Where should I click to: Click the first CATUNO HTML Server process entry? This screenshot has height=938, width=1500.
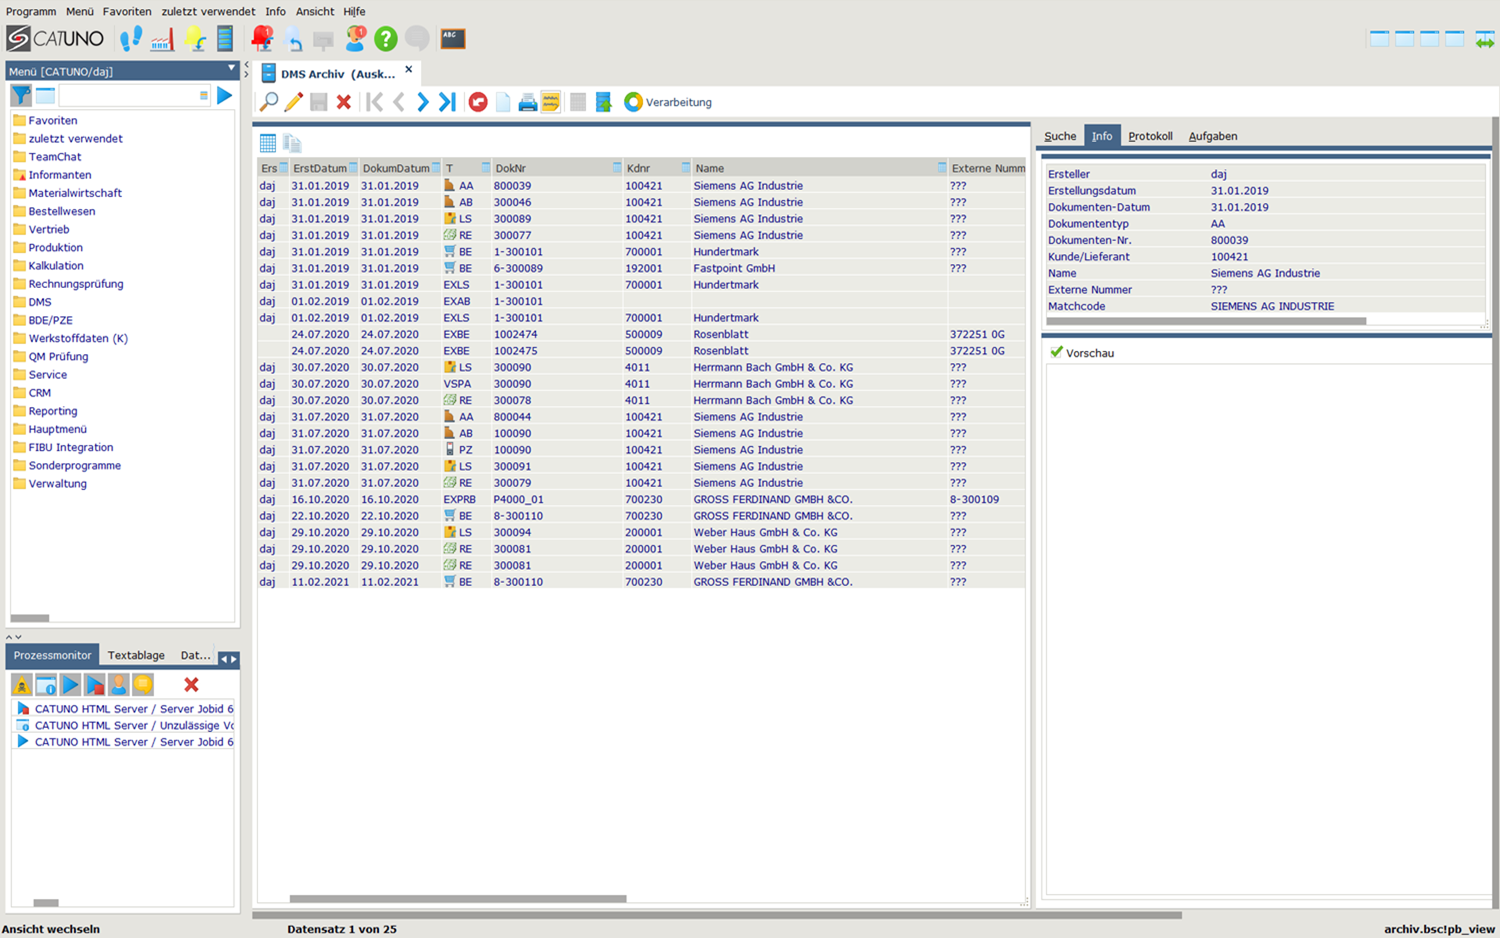(133, 709)
